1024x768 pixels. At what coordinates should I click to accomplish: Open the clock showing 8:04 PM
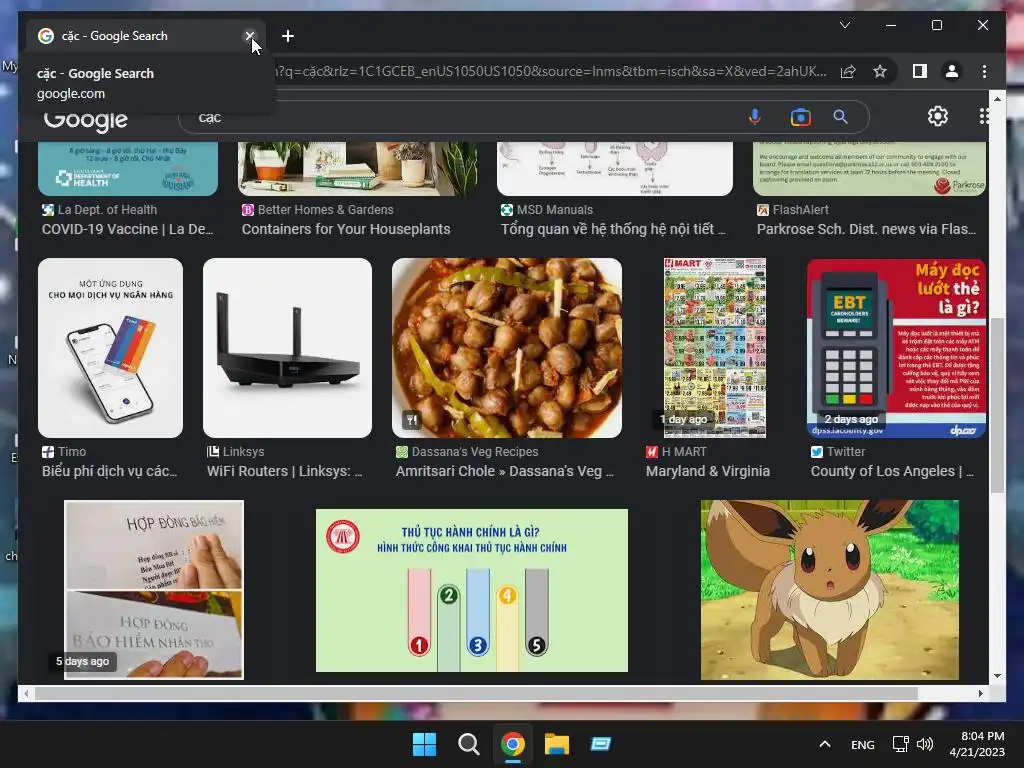click(977, 744)
